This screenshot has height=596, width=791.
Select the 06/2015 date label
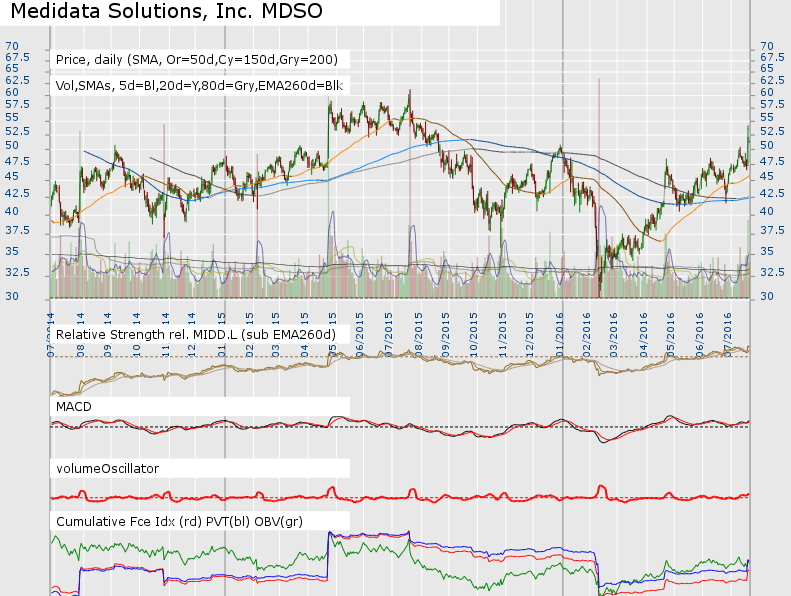pos(360,336)
